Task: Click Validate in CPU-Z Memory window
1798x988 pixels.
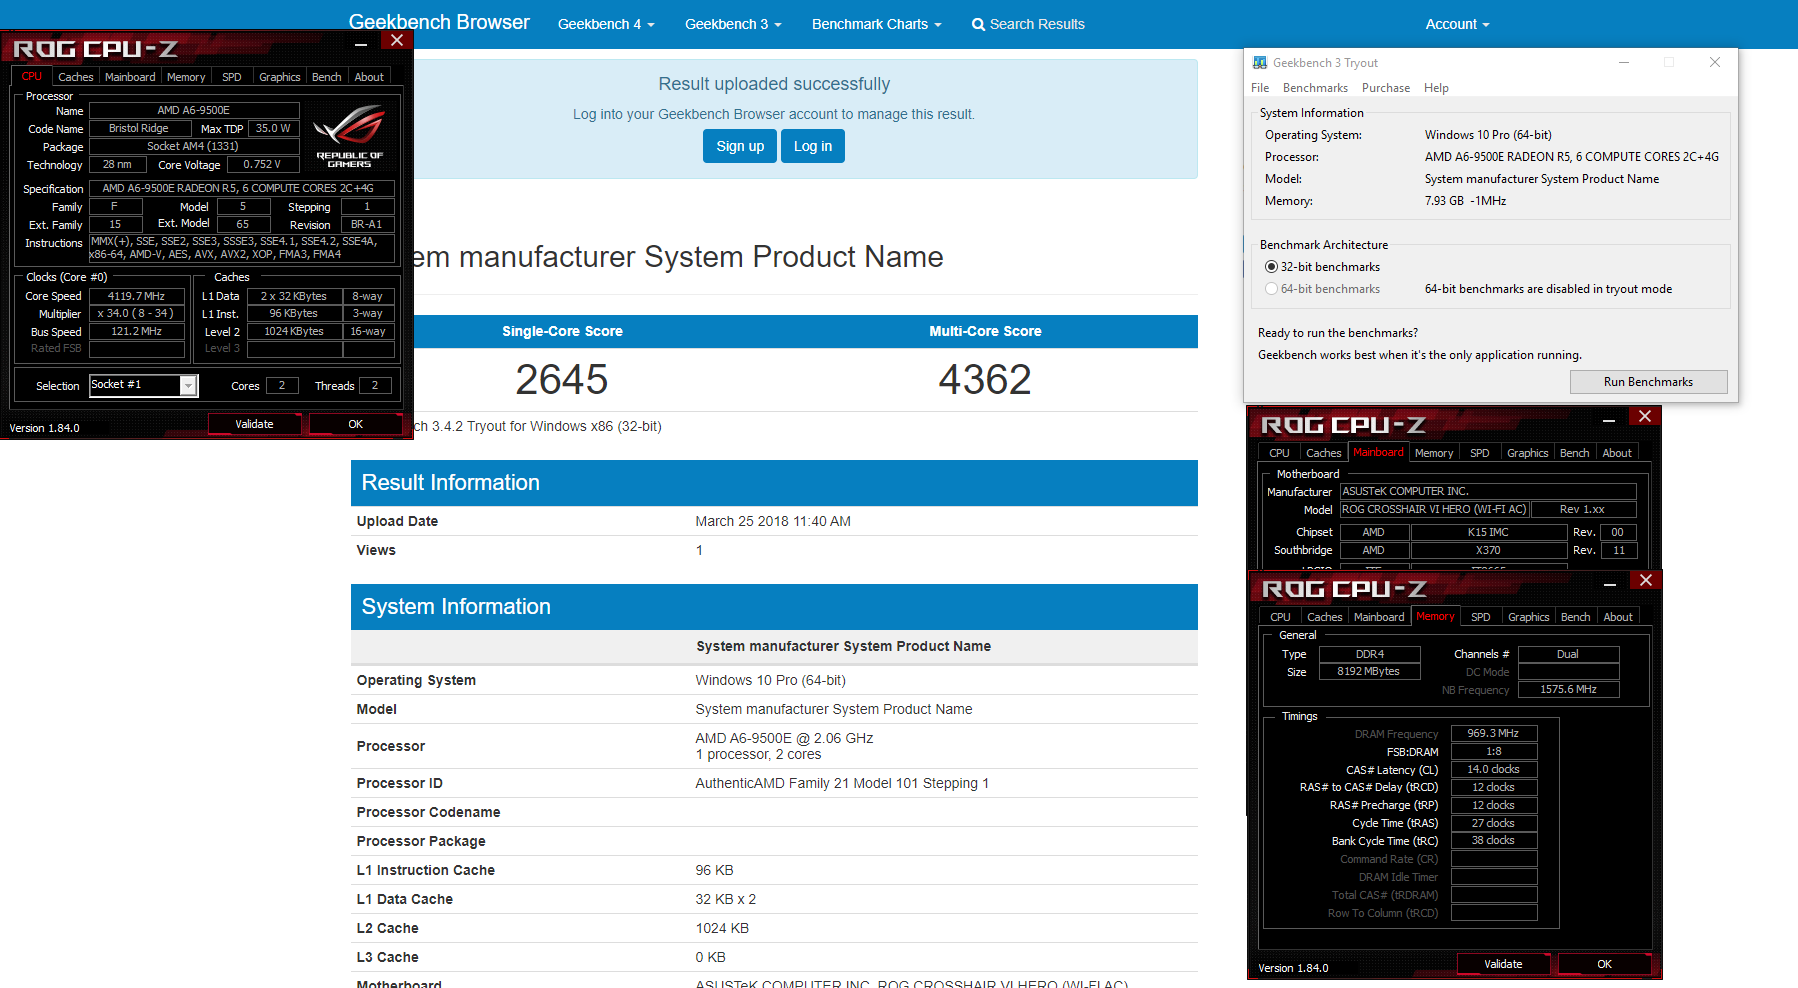Action: [1503, 964]
